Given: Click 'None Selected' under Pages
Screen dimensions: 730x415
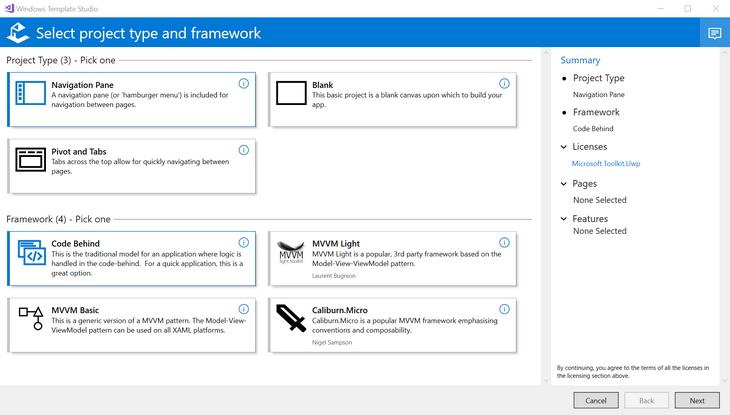Looking at the screenshot, I should click(x=600, y=200).
